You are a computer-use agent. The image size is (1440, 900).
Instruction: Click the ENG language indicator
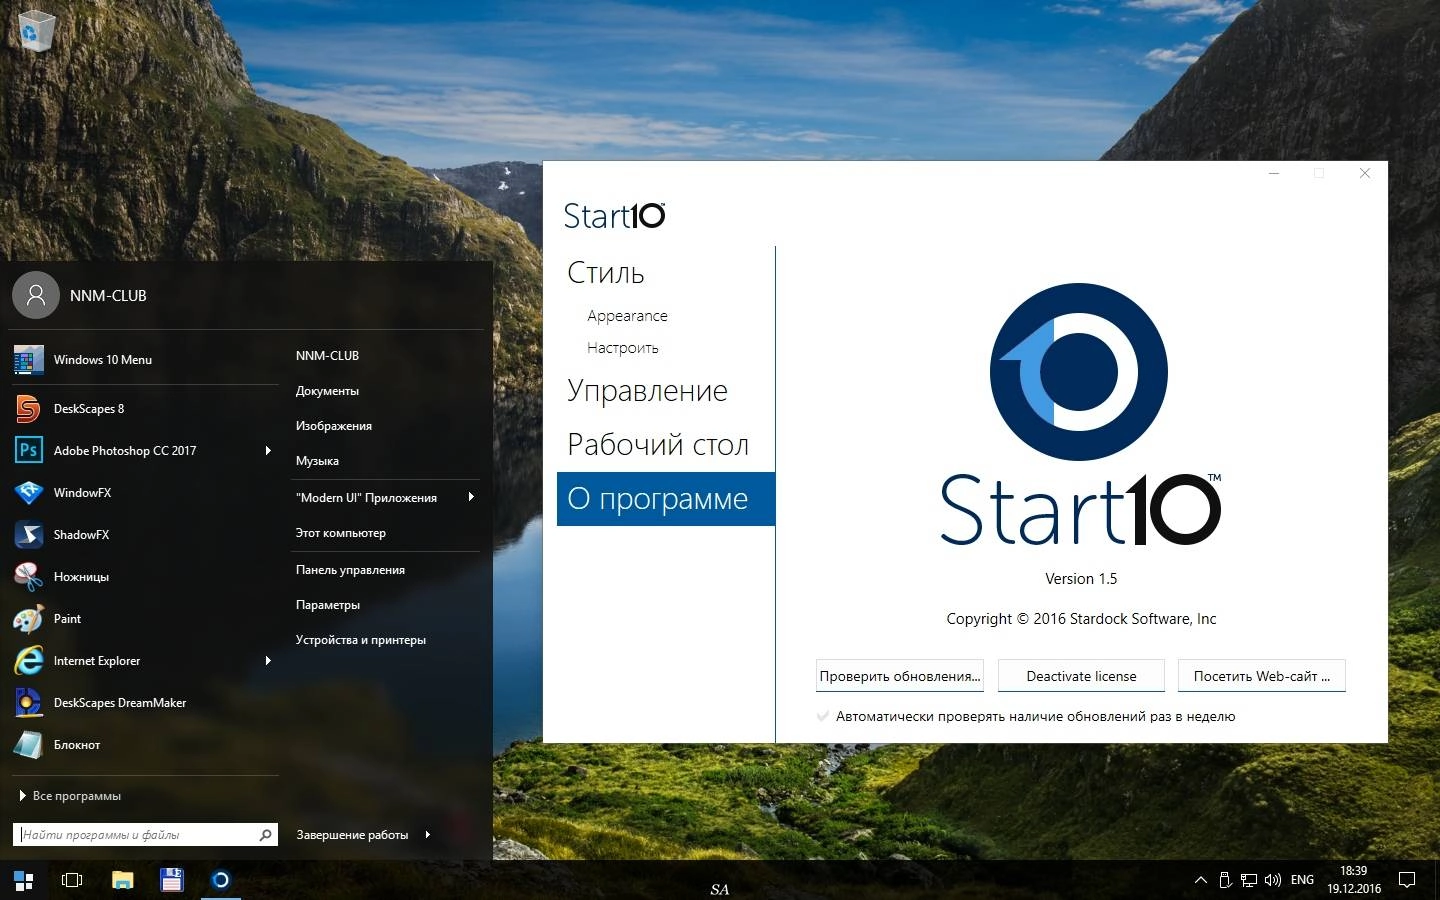(x=1302, y=880)
